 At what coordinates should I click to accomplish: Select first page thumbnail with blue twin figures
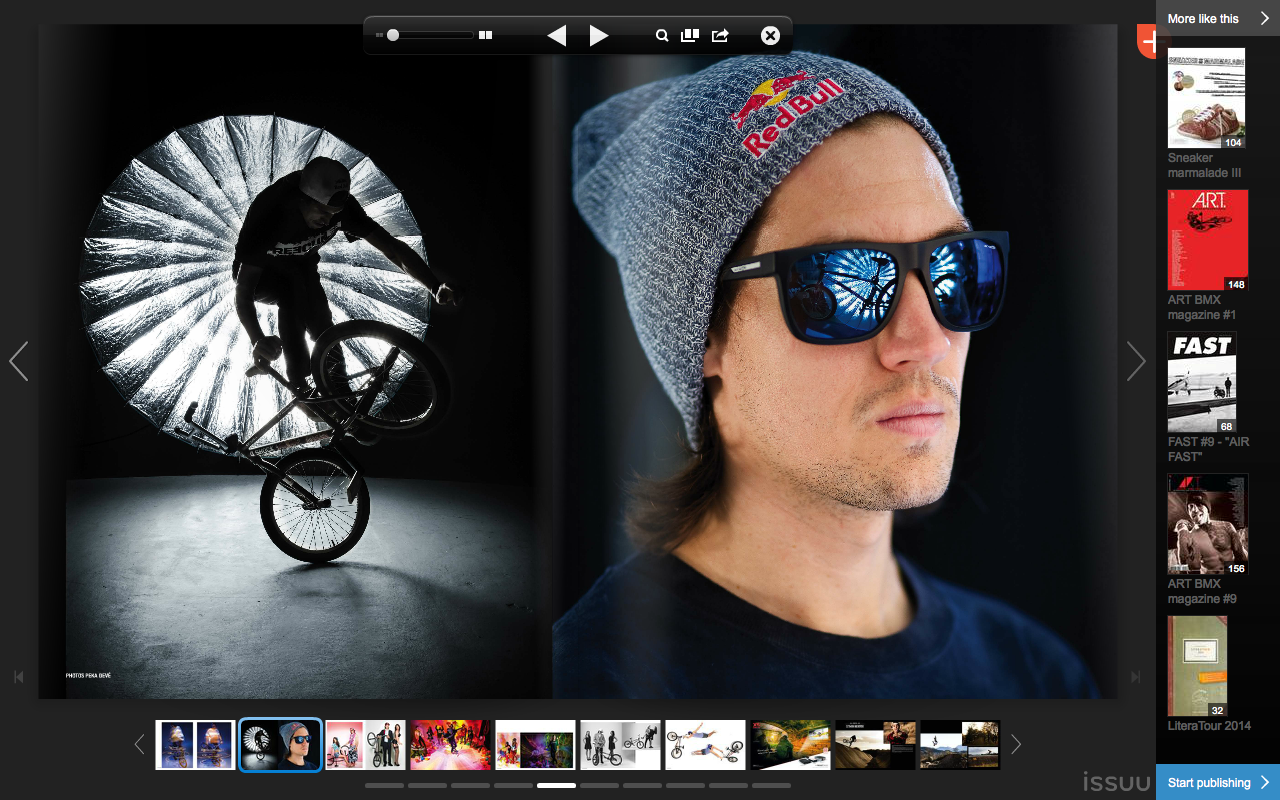[195, 745]
